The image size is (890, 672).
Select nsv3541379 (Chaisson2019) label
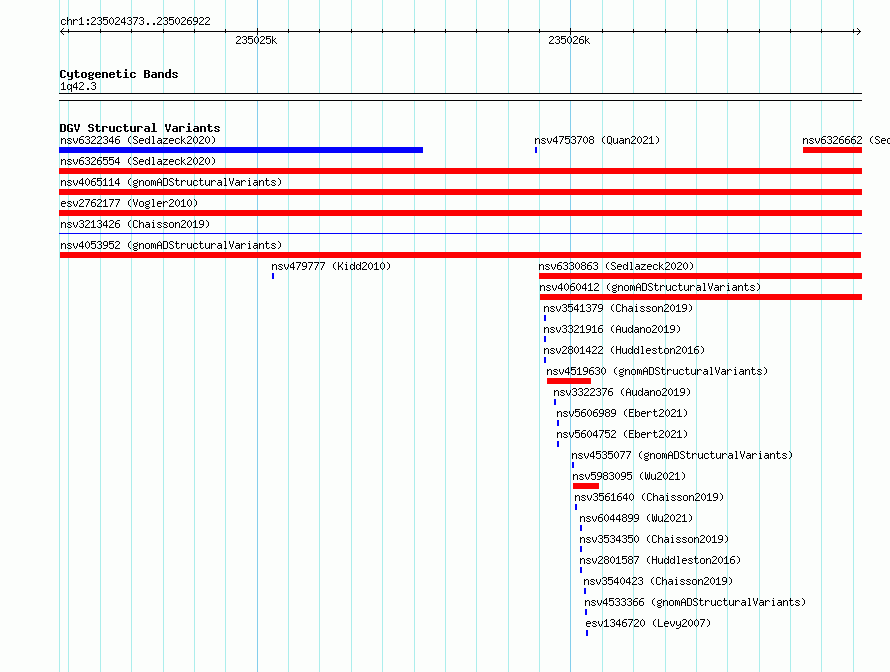tap(618, 308)
